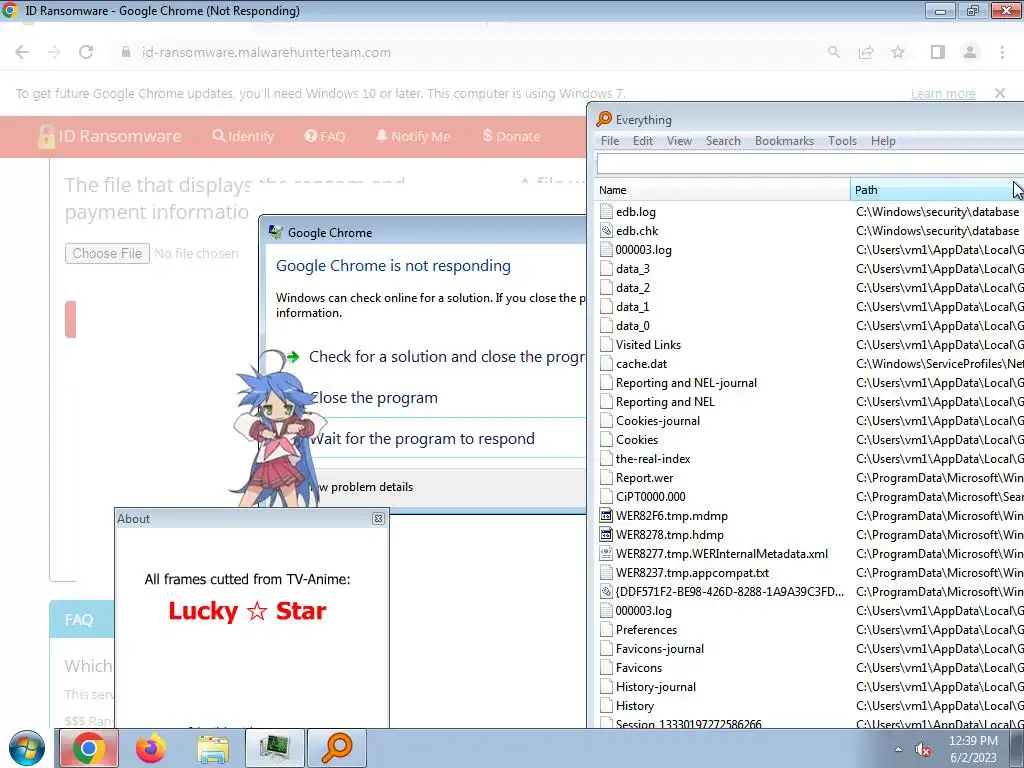Viewport: 1024px width, 768px height.
Task: Click the {DDF571F2-BE98... file icon
Action: pyautogui.click(x=606, y=592)
